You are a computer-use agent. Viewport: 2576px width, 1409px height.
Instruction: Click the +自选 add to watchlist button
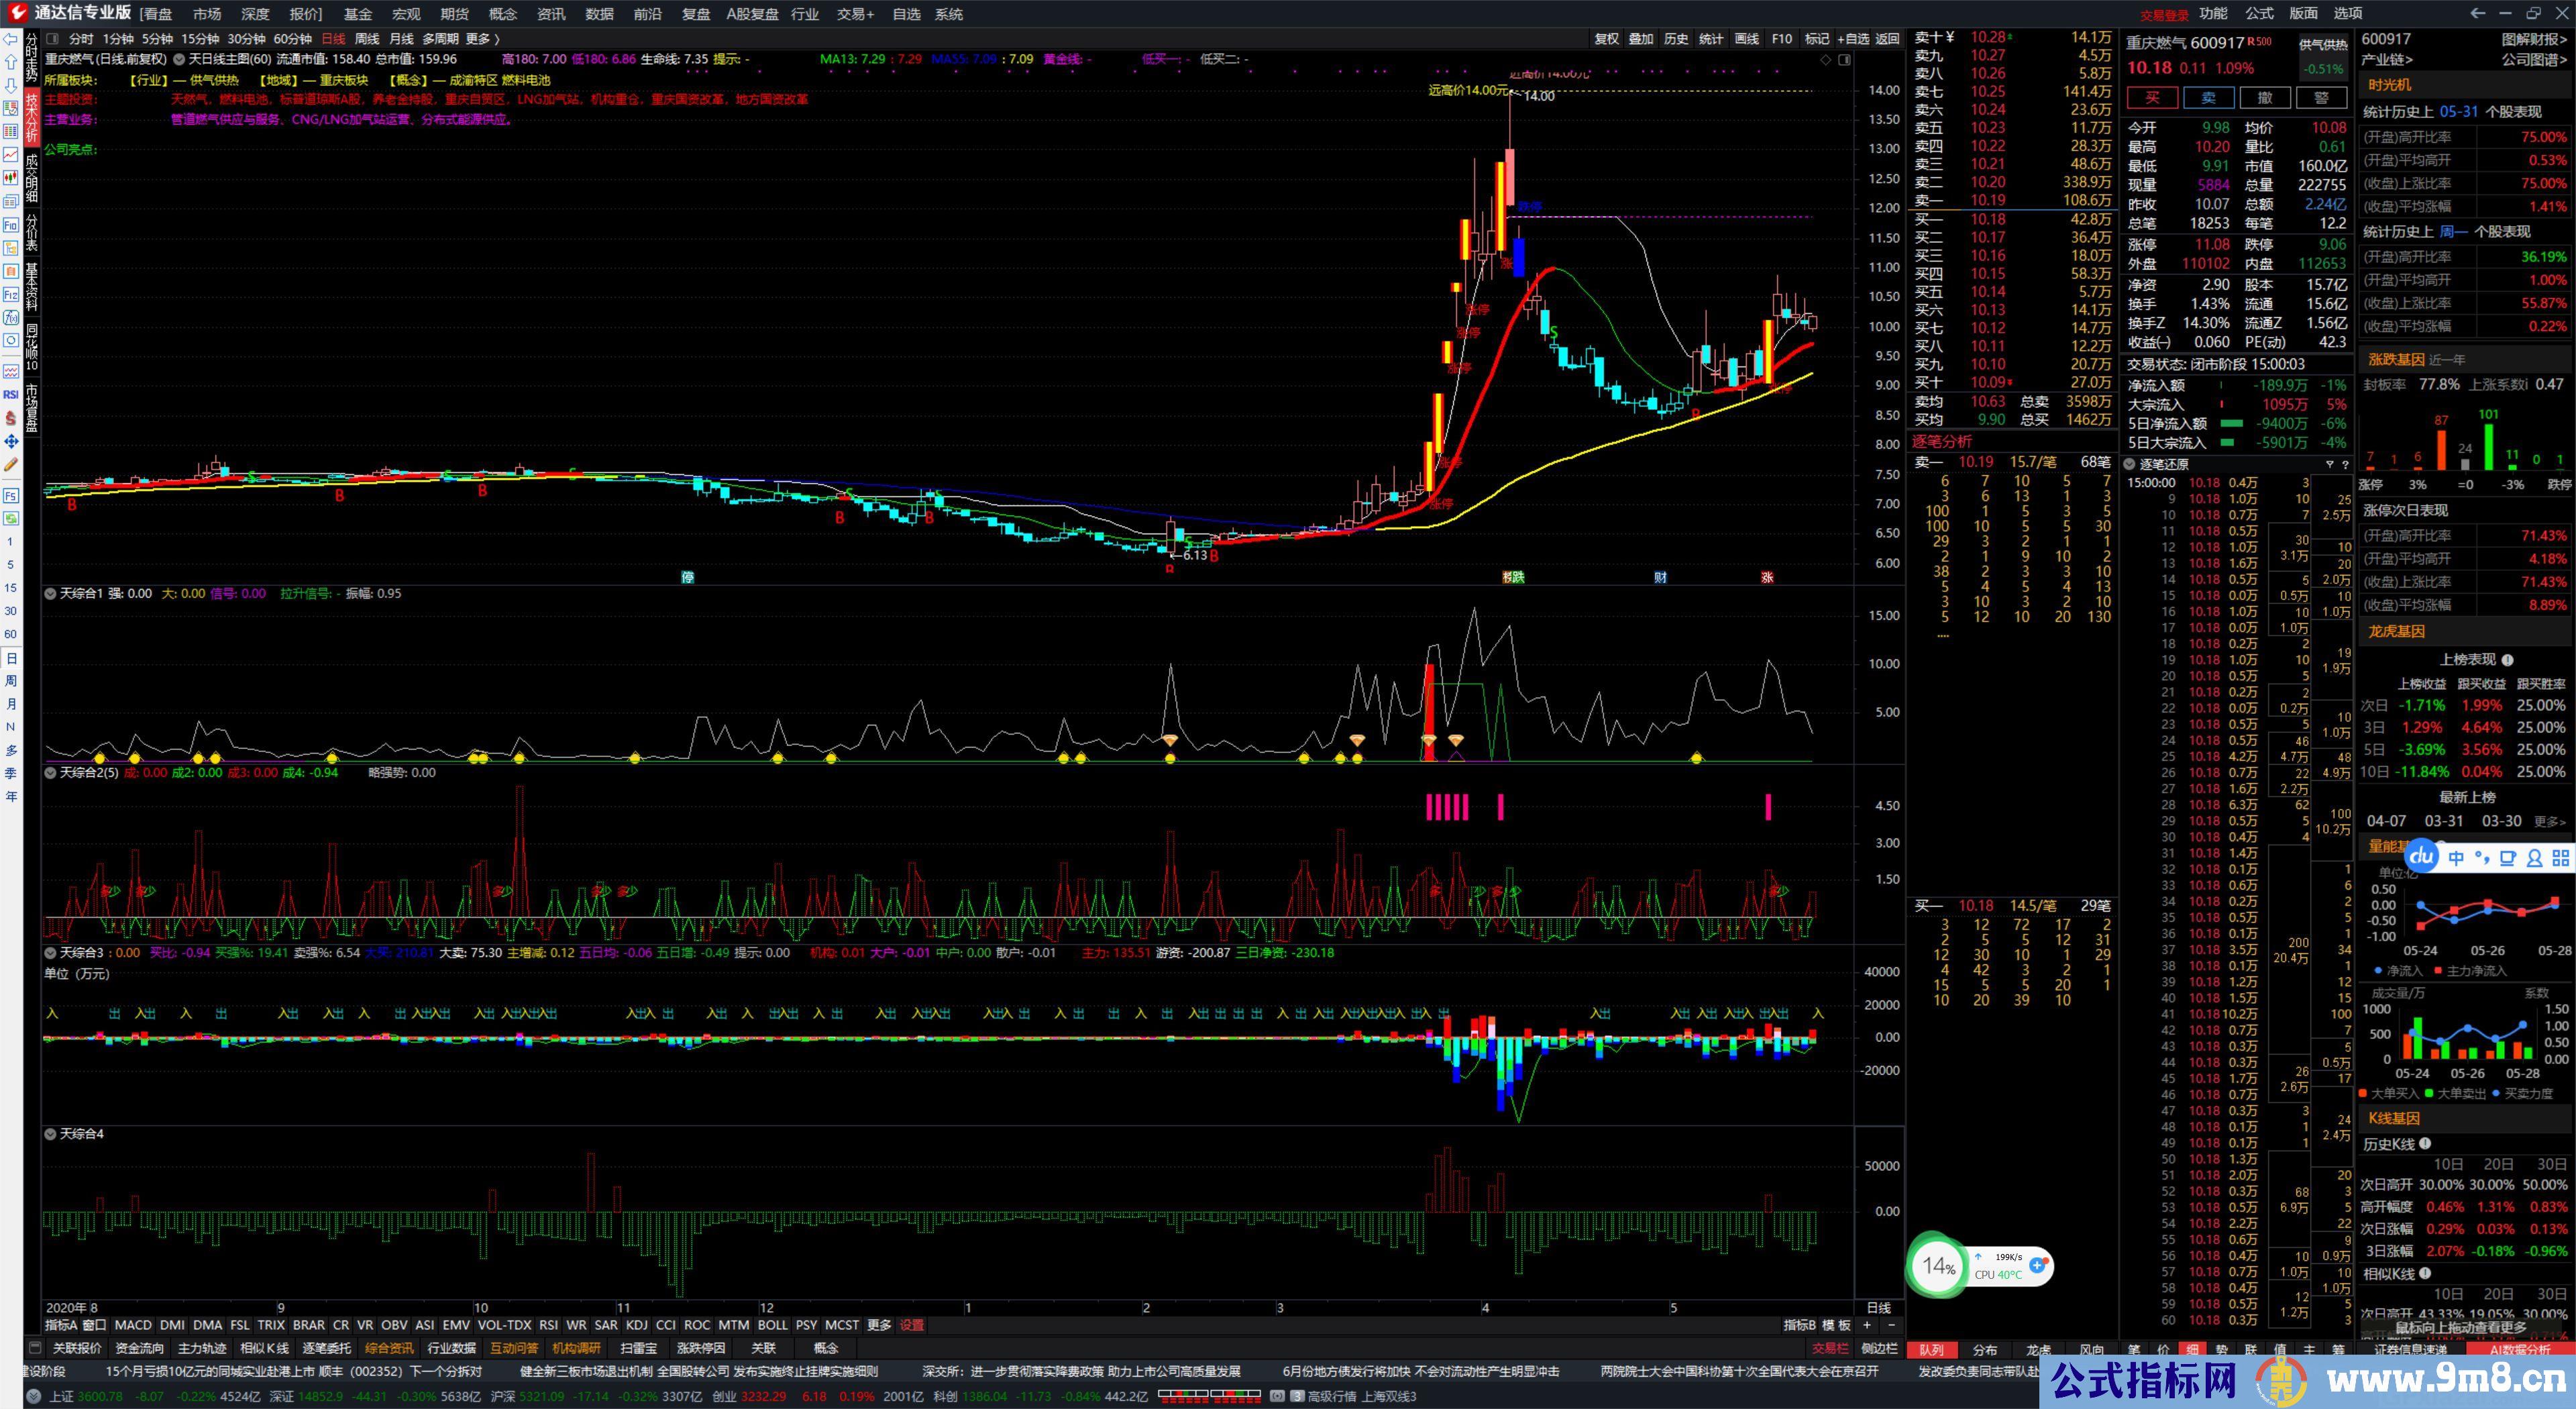click(x=1853, y=39)
